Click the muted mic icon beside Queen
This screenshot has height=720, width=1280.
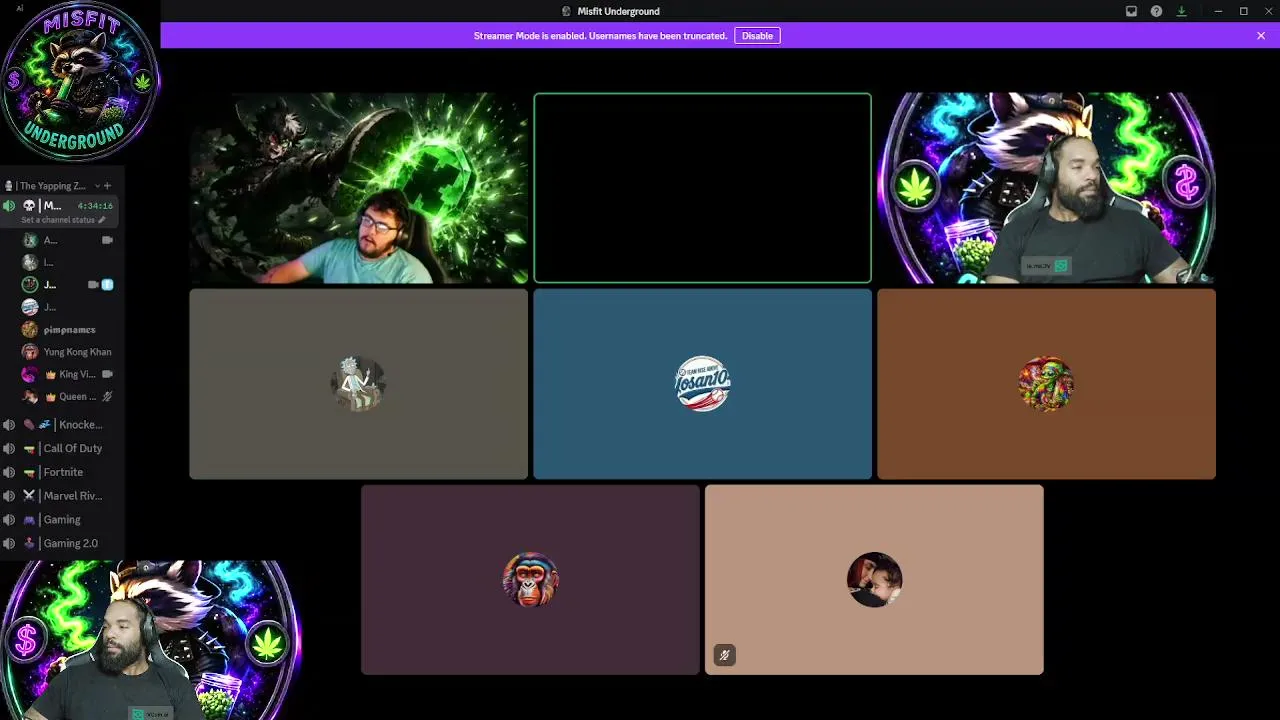[107, 397]
